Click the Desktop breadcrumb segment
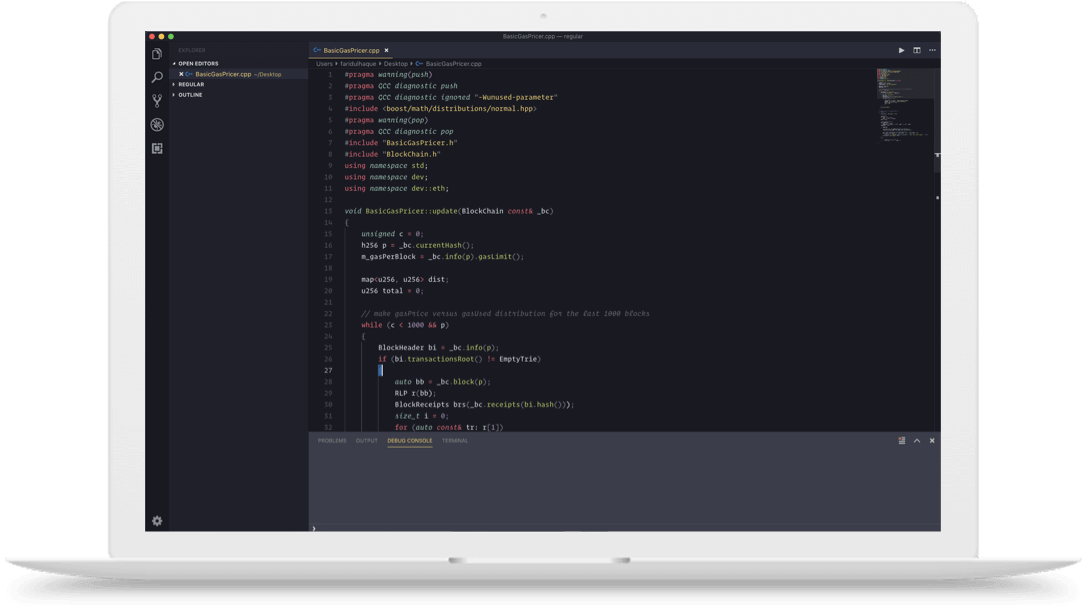The width and height of the screenshot is (1087, 610). point(396,63)
